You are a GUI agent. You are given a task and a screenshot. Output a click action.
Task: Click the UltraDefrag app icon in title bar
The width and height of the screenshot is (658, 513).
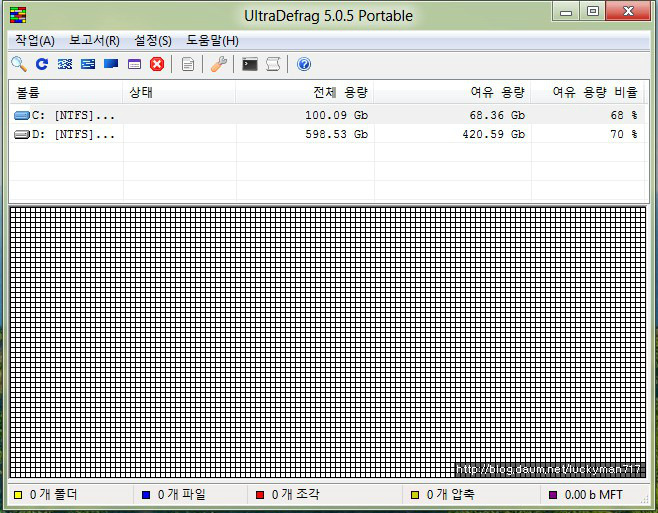click(18, 15)
